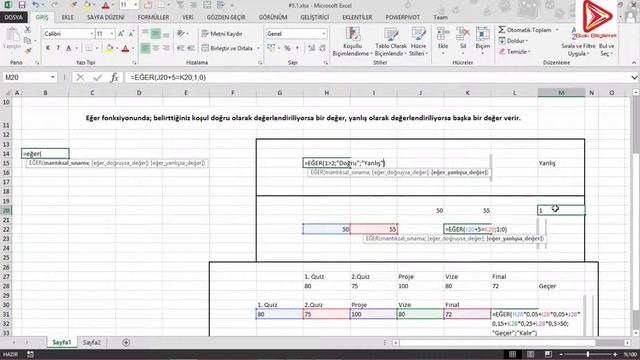
Task: Increase indent in Hizalama group
Action: click(191, 48)
